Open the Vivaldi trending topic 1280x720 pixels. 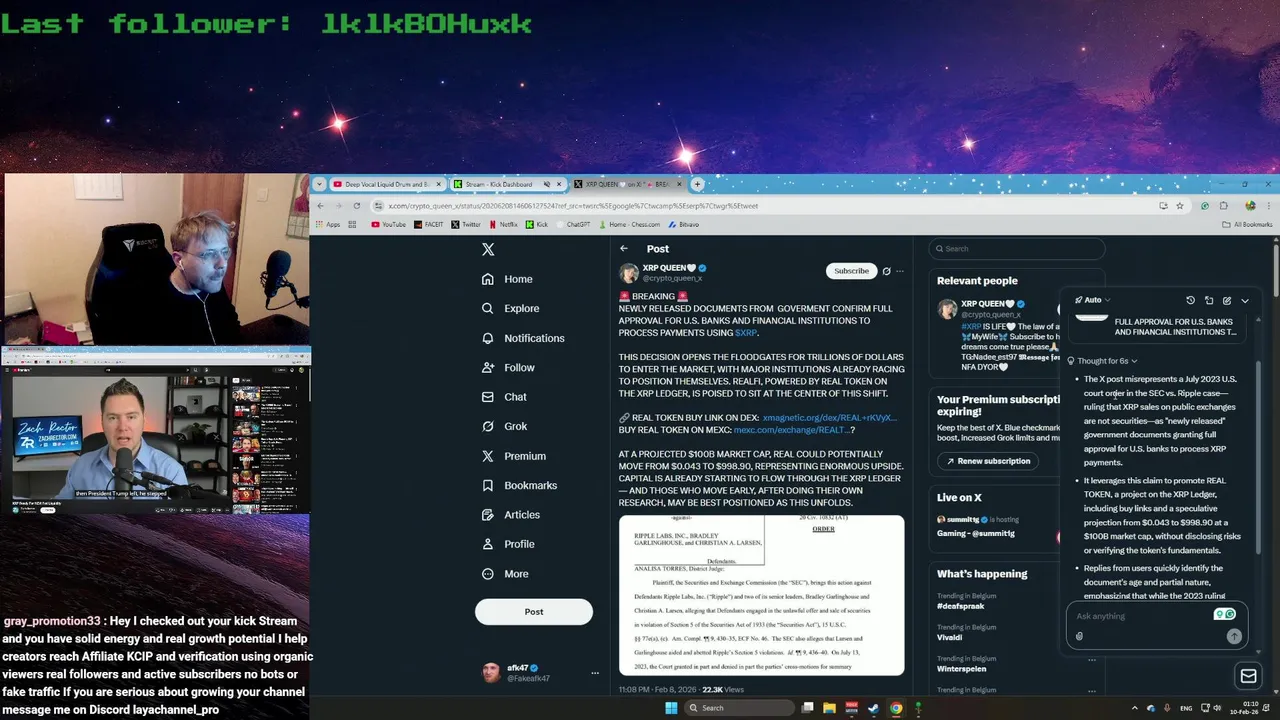click(x=949, y=637)
